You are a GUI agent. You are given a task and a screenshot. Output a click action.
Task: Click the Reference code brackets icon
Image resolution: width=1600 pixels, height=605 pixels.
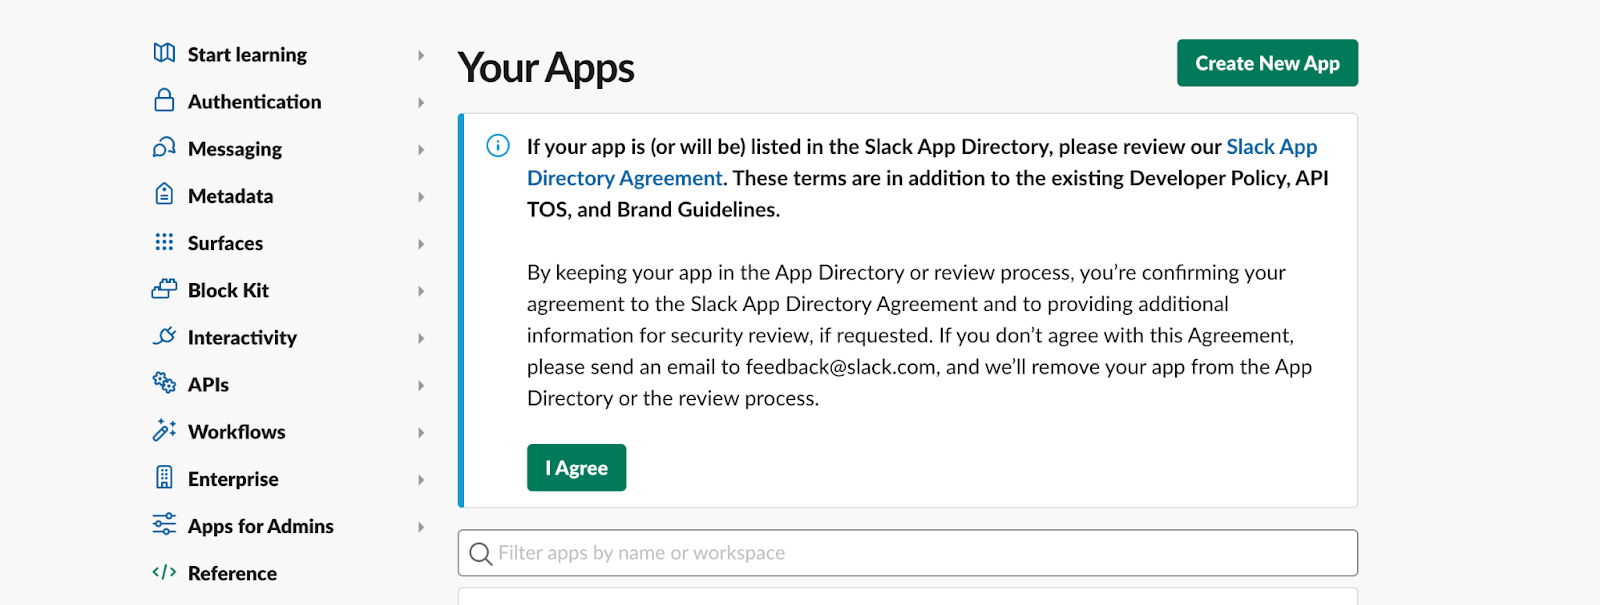(164, 572)
